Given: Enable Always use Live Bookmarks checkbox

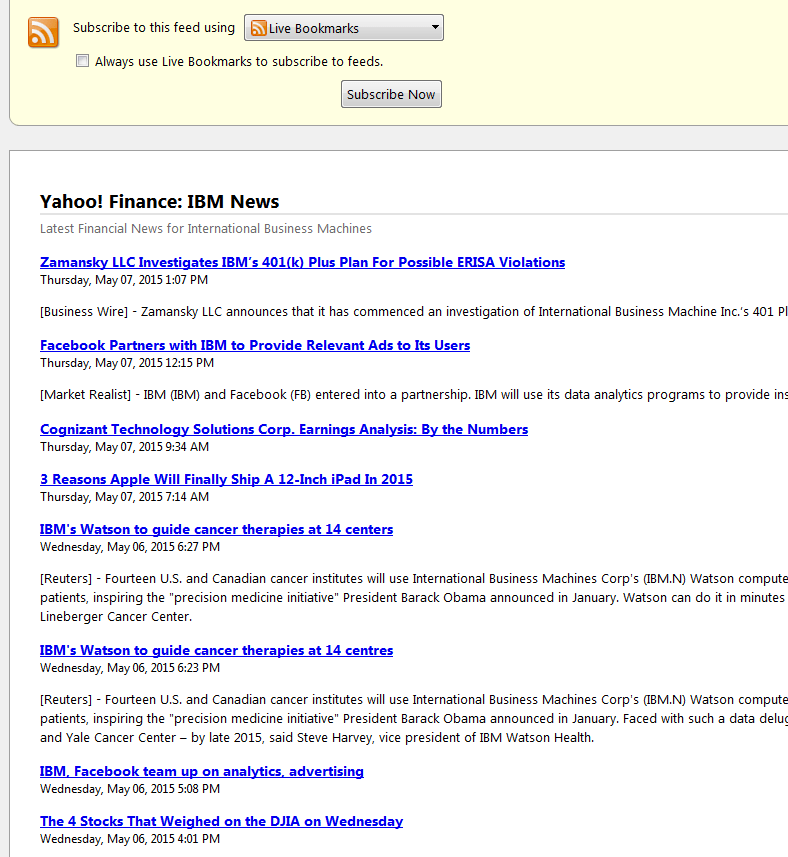Looking at the screenshot, I should coord(83,61).
